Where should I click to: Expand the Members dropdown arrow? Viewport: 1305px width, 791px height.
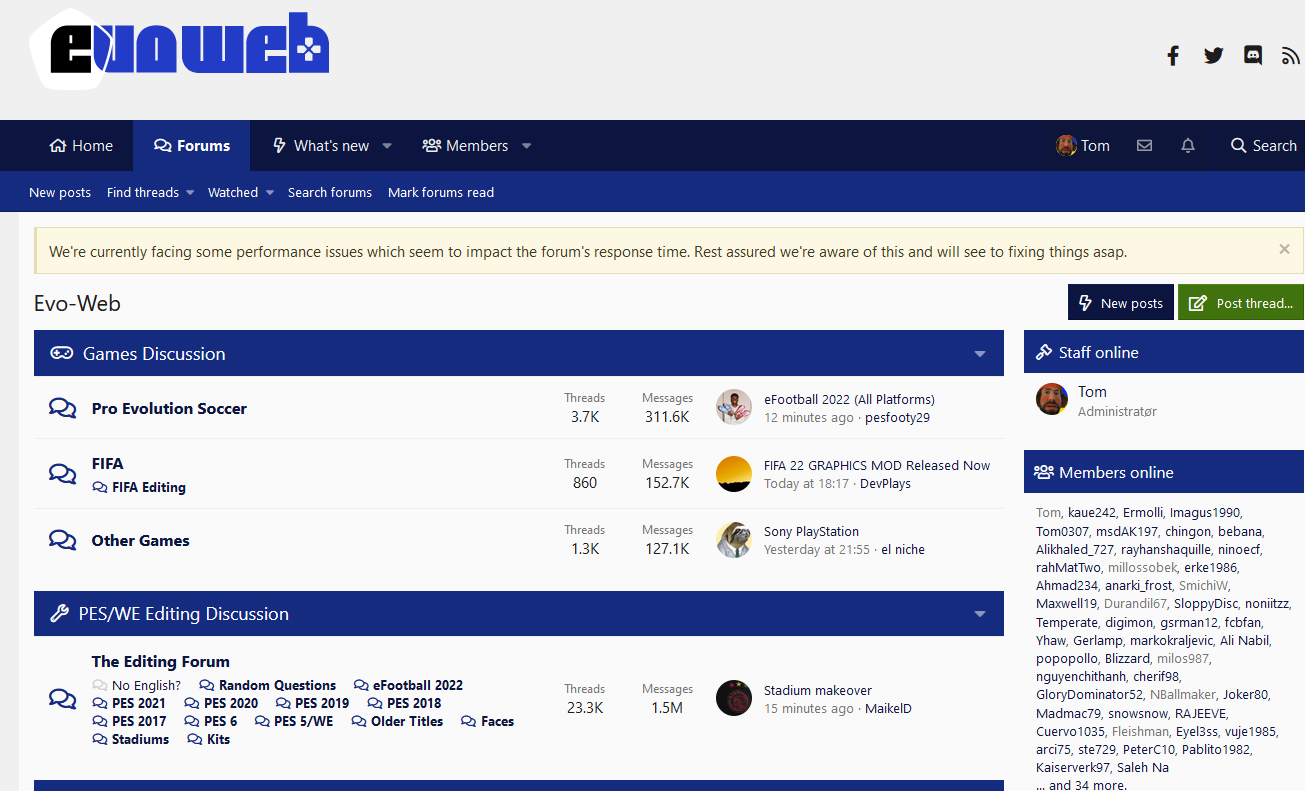click(526, 146)
